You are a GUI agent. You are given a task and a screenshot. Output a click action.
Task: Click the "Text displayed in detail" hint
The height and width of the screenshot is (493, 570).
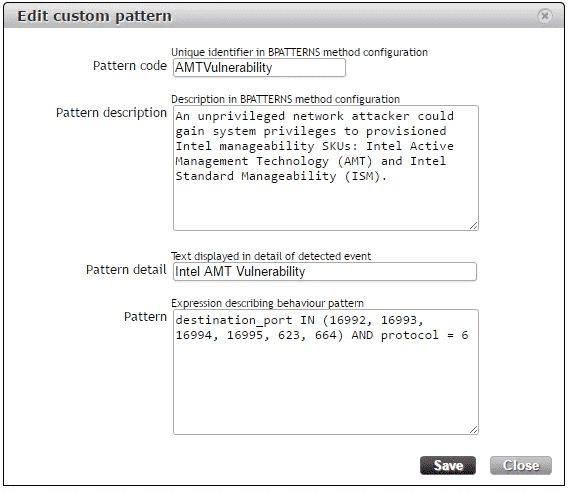[271, 256]
